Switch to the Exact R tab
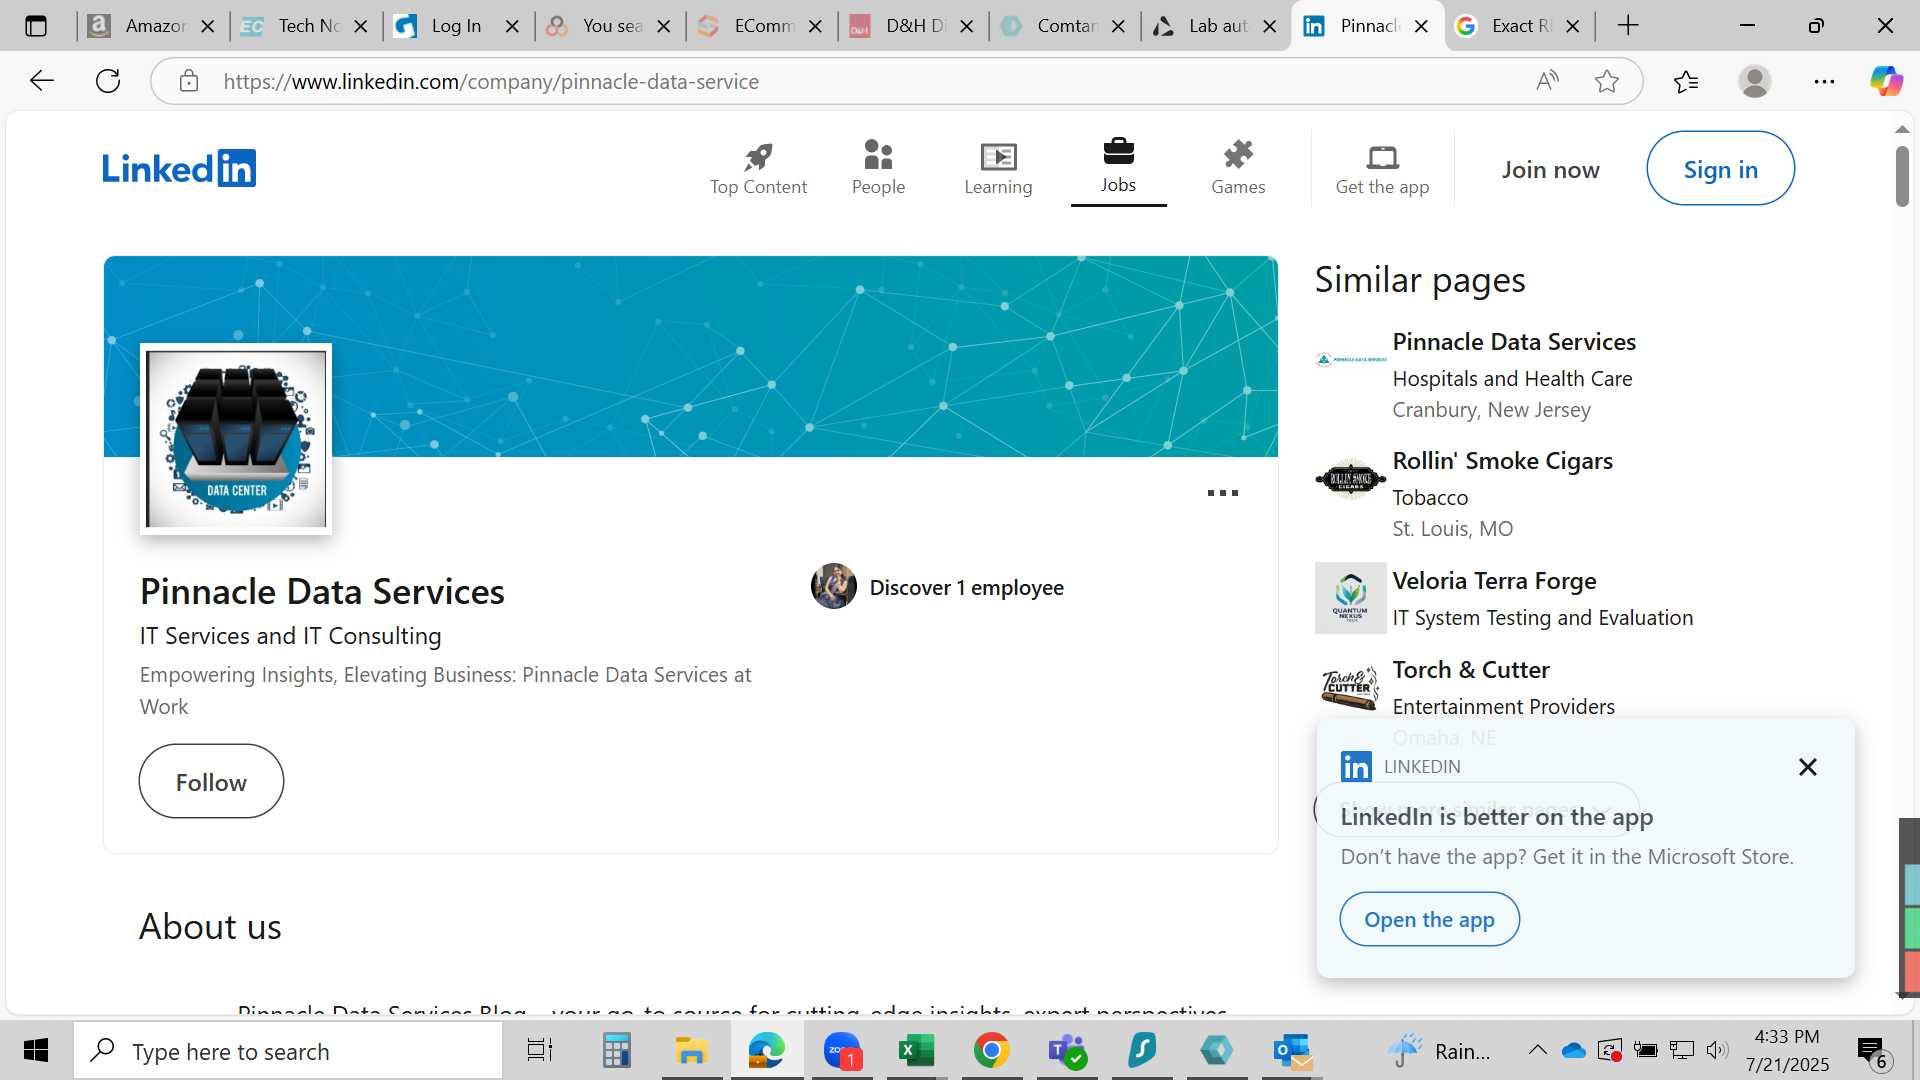This screenshot has width=1920, height=1080. click(x=1519, y=26)
